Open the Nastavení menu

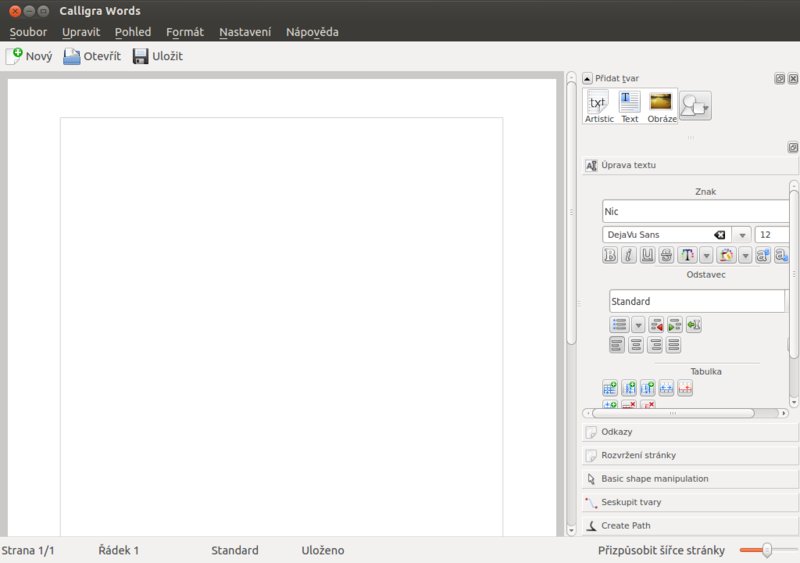245,31
